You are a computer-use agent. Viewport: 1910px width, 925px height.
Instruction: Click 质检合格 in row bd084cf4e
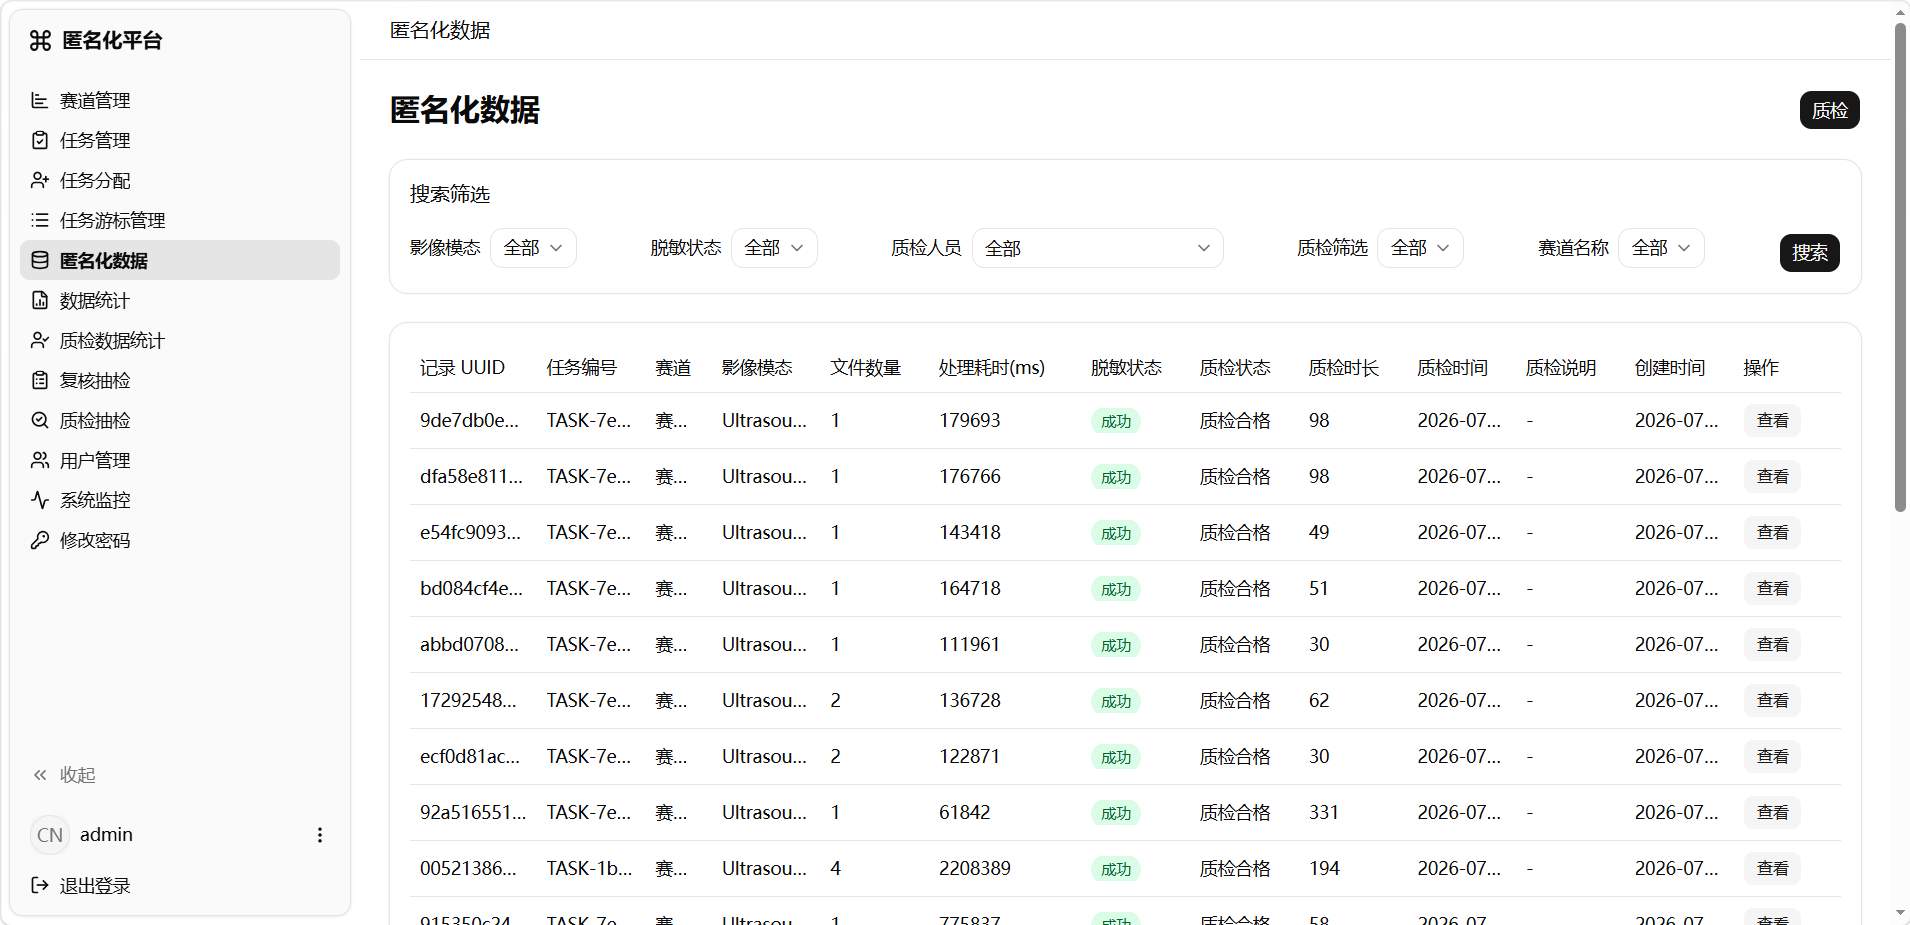1235,589
